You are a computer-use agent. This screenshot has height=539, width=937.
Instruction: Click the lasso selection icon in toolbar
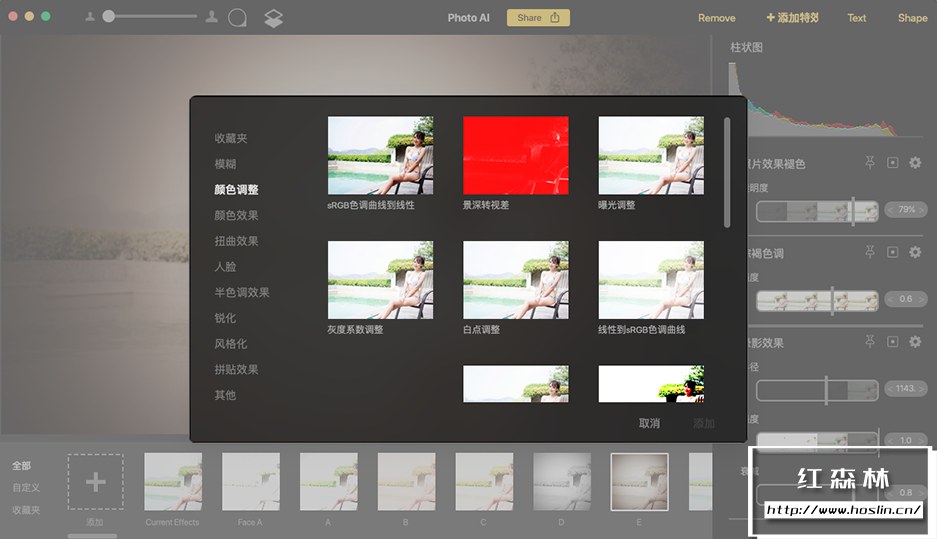pyautogui.click(x=237, y=18)
